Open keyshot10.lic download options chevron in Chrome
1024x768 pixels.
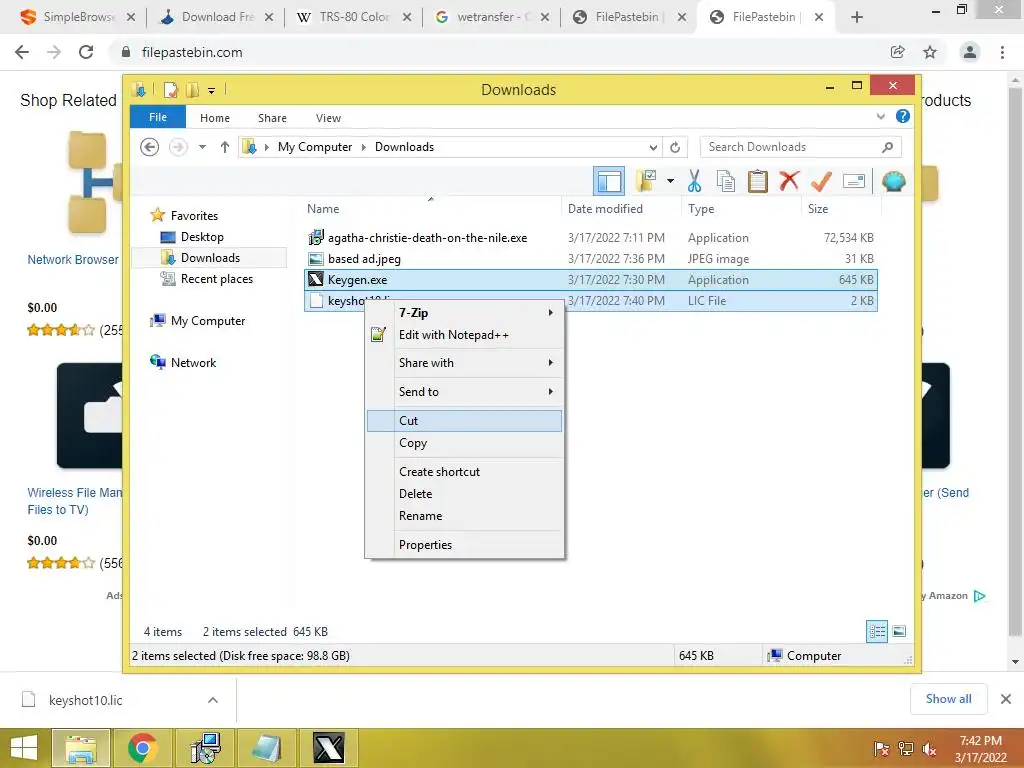213,700
